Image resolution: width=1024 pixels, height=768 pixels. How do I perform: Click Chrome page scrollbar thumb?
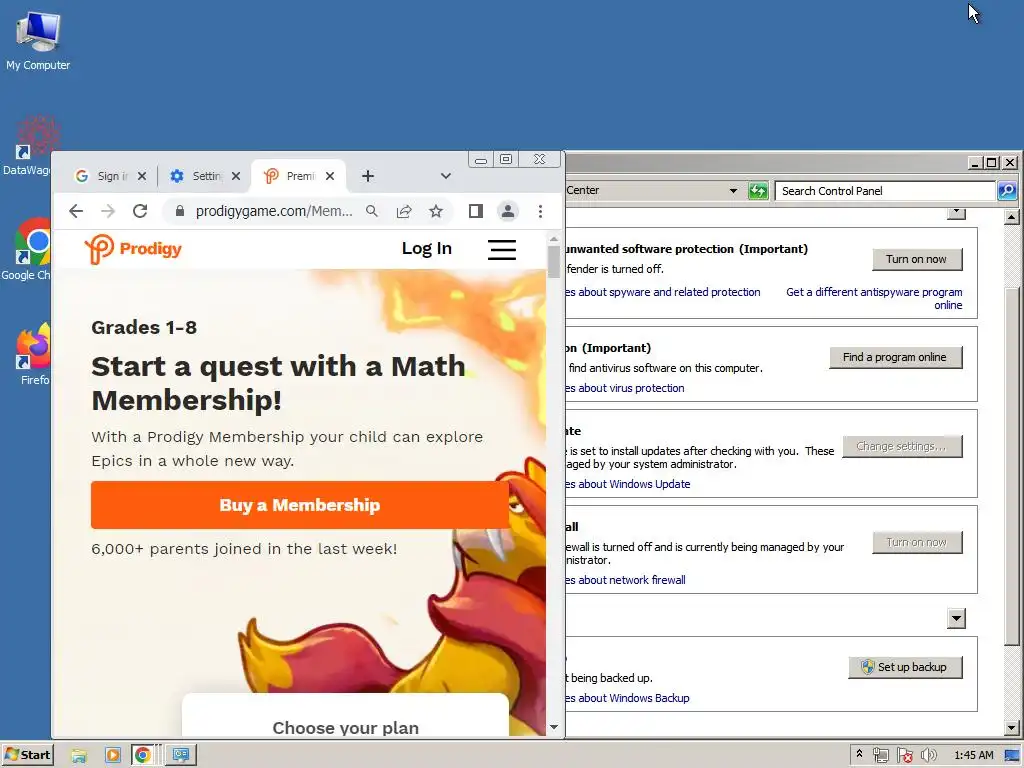coord(554,261)
